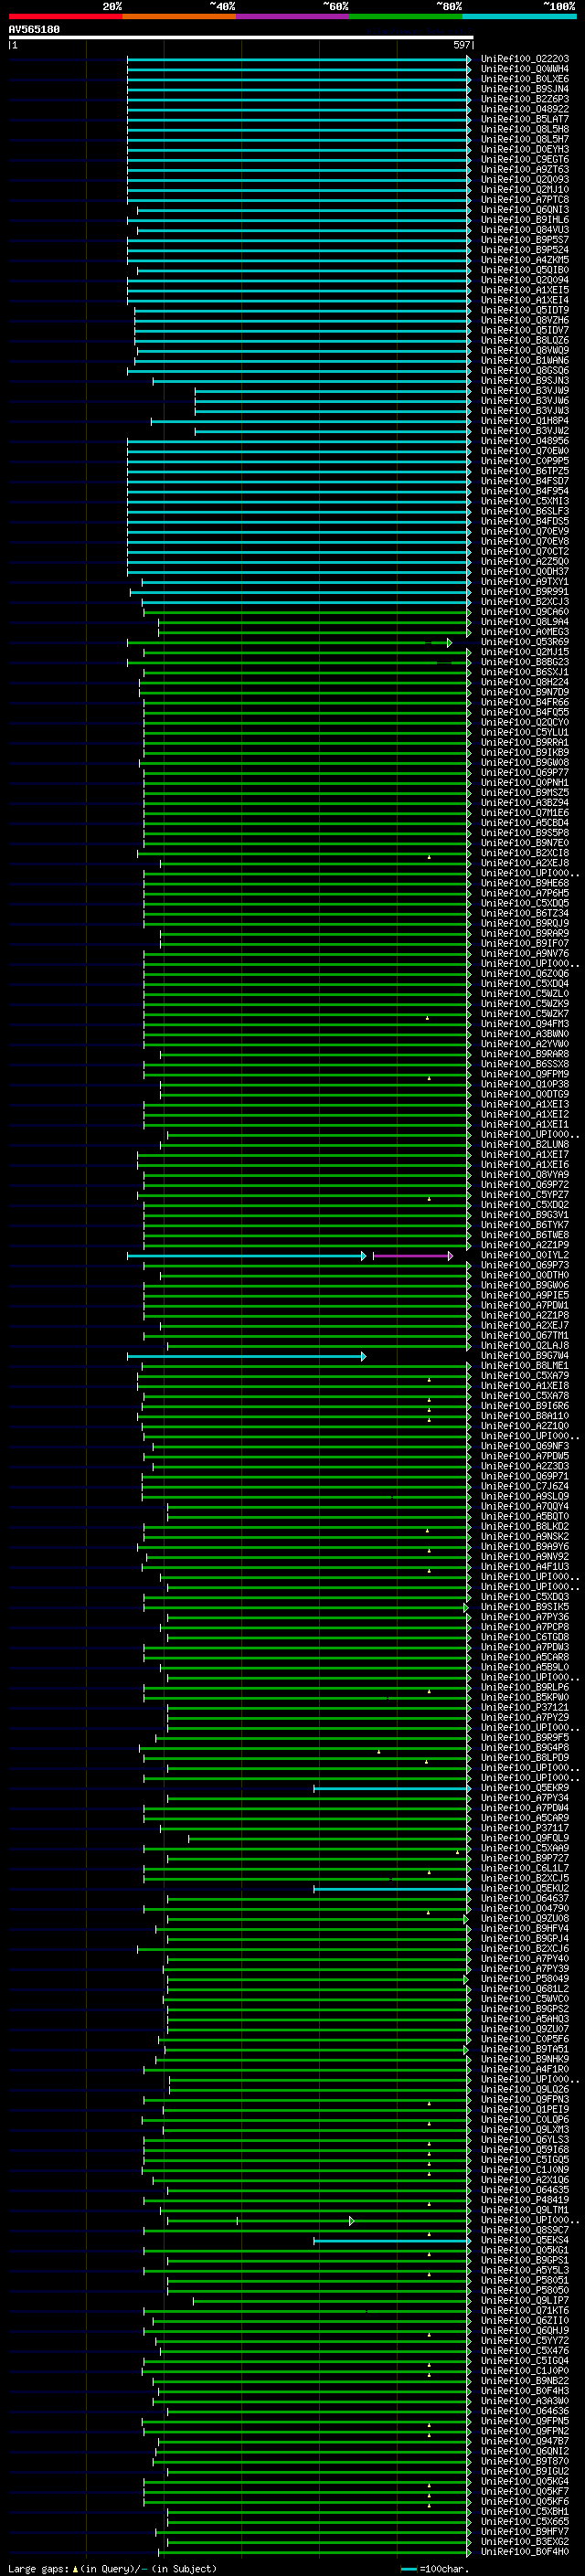Select the UniRef100_Q5IDT9 label
This screenshot has width=585, height=2576.
pyautogui.click(x=525, y=311)
